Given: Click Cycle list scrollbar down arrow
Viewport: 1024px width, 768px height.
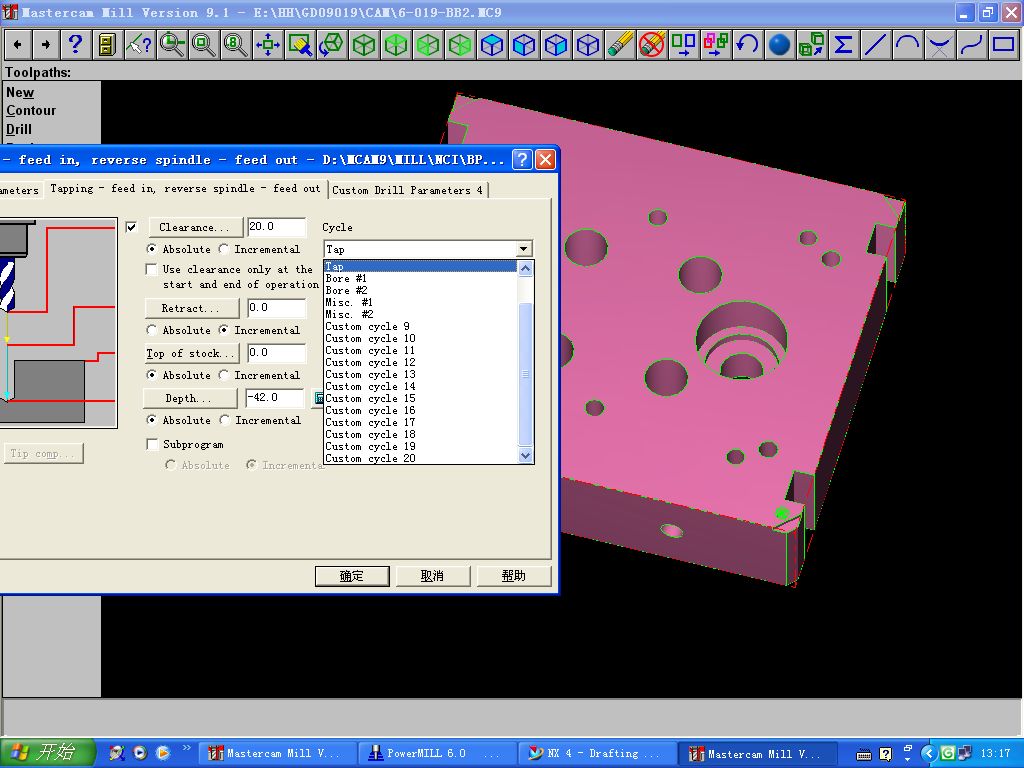Looking at the screenshot, I should pyautogui.click(x=526, y=456).
